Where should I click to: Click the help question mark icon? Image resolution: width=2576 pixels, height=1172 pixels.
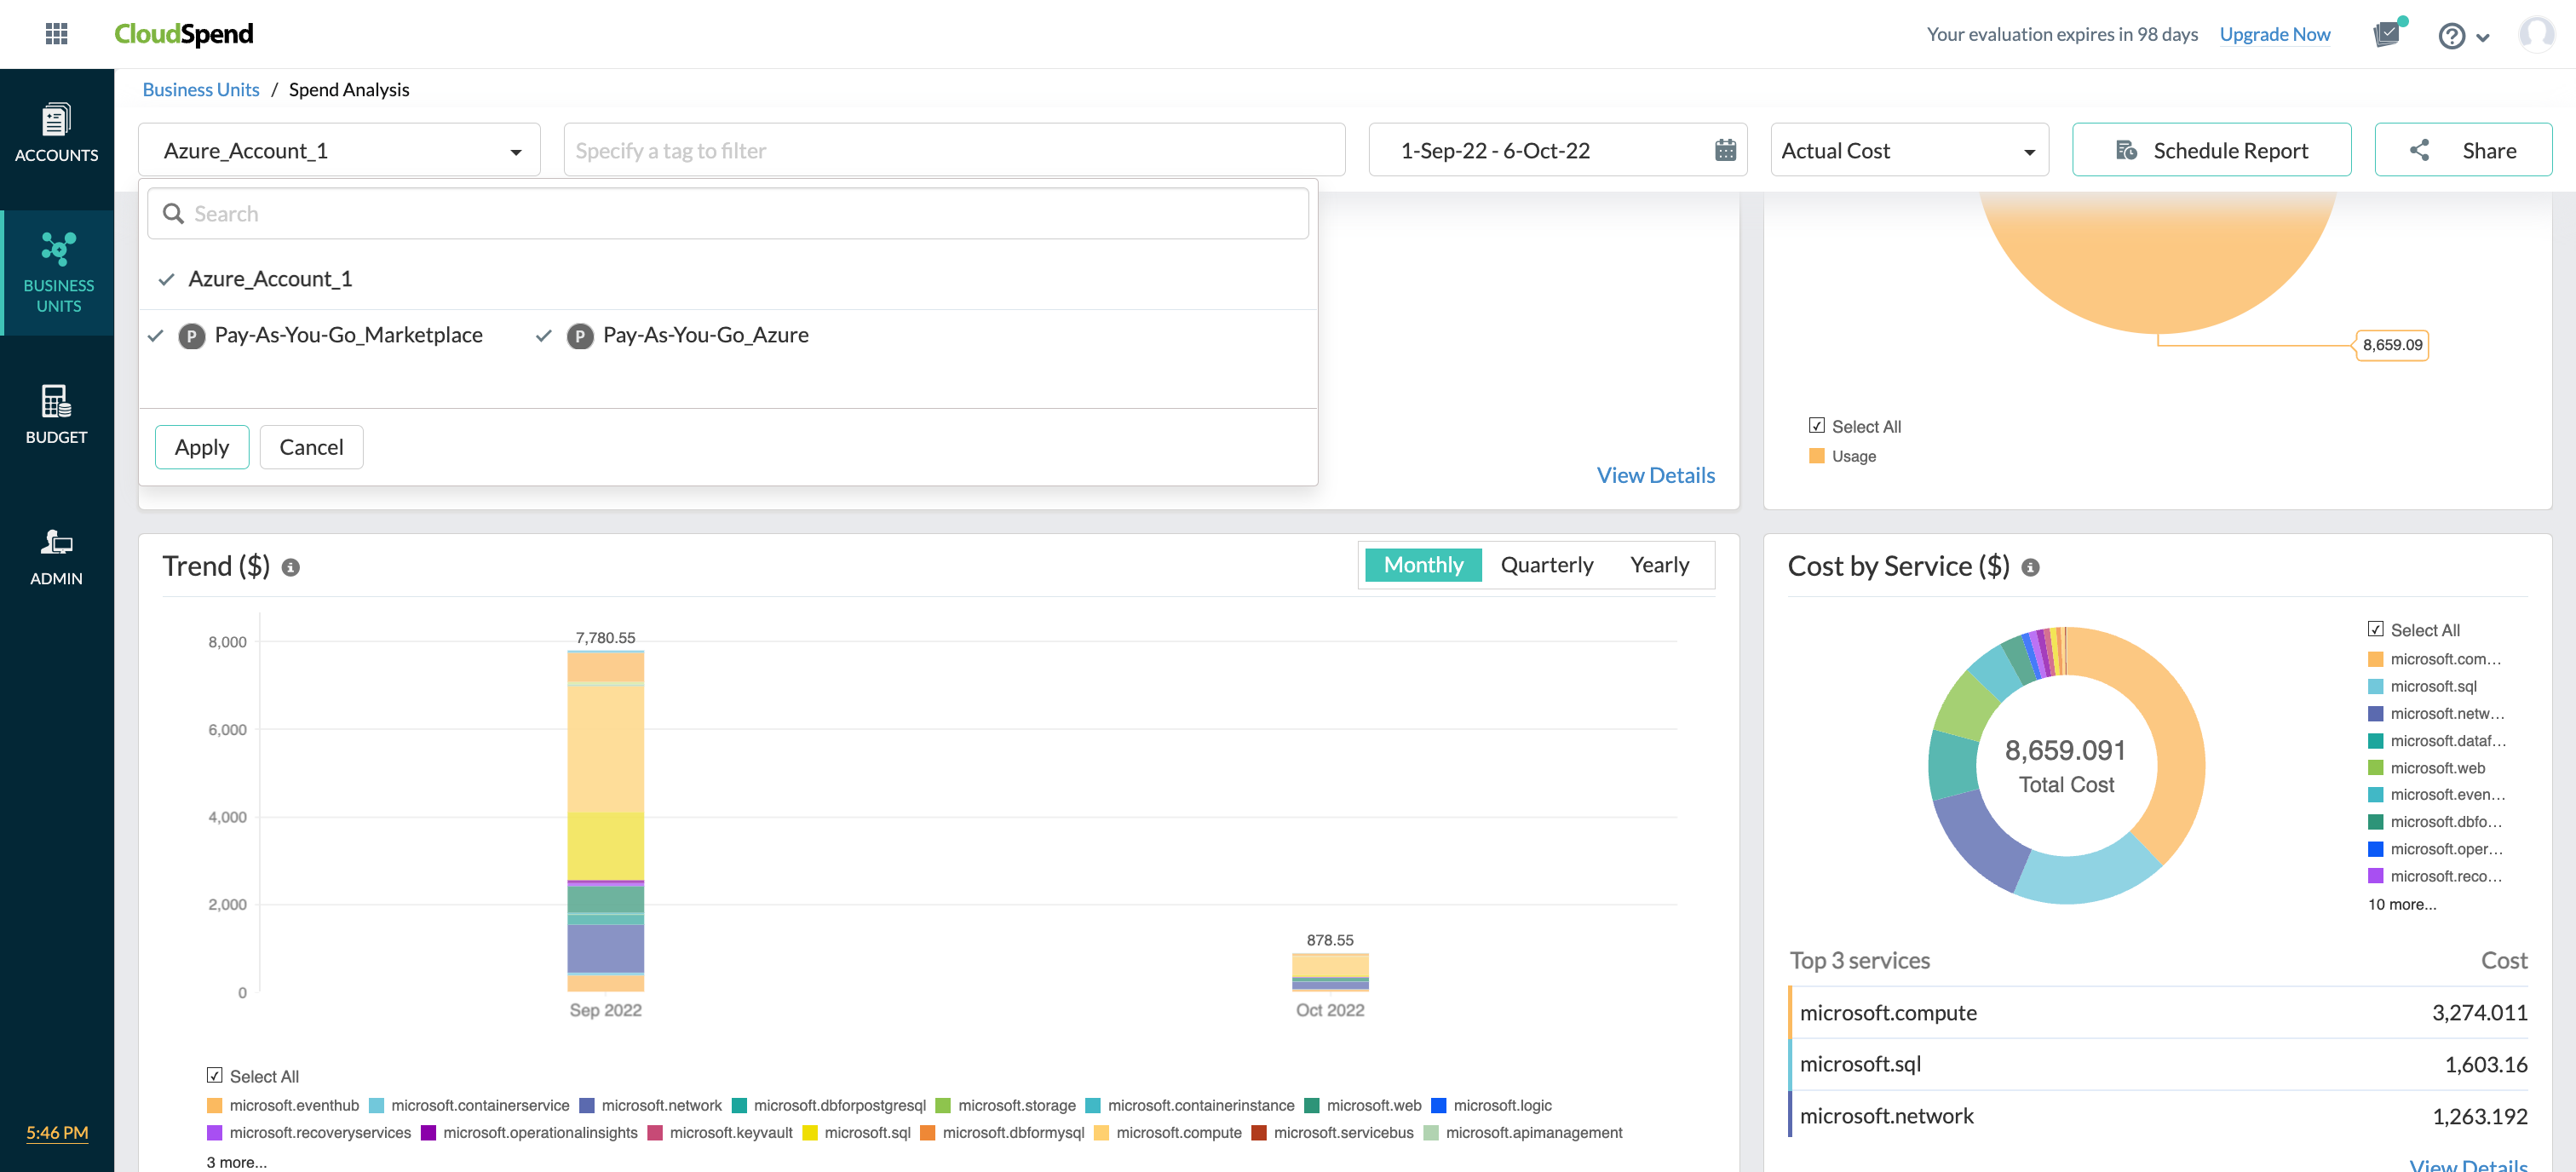click(2451, 36)
